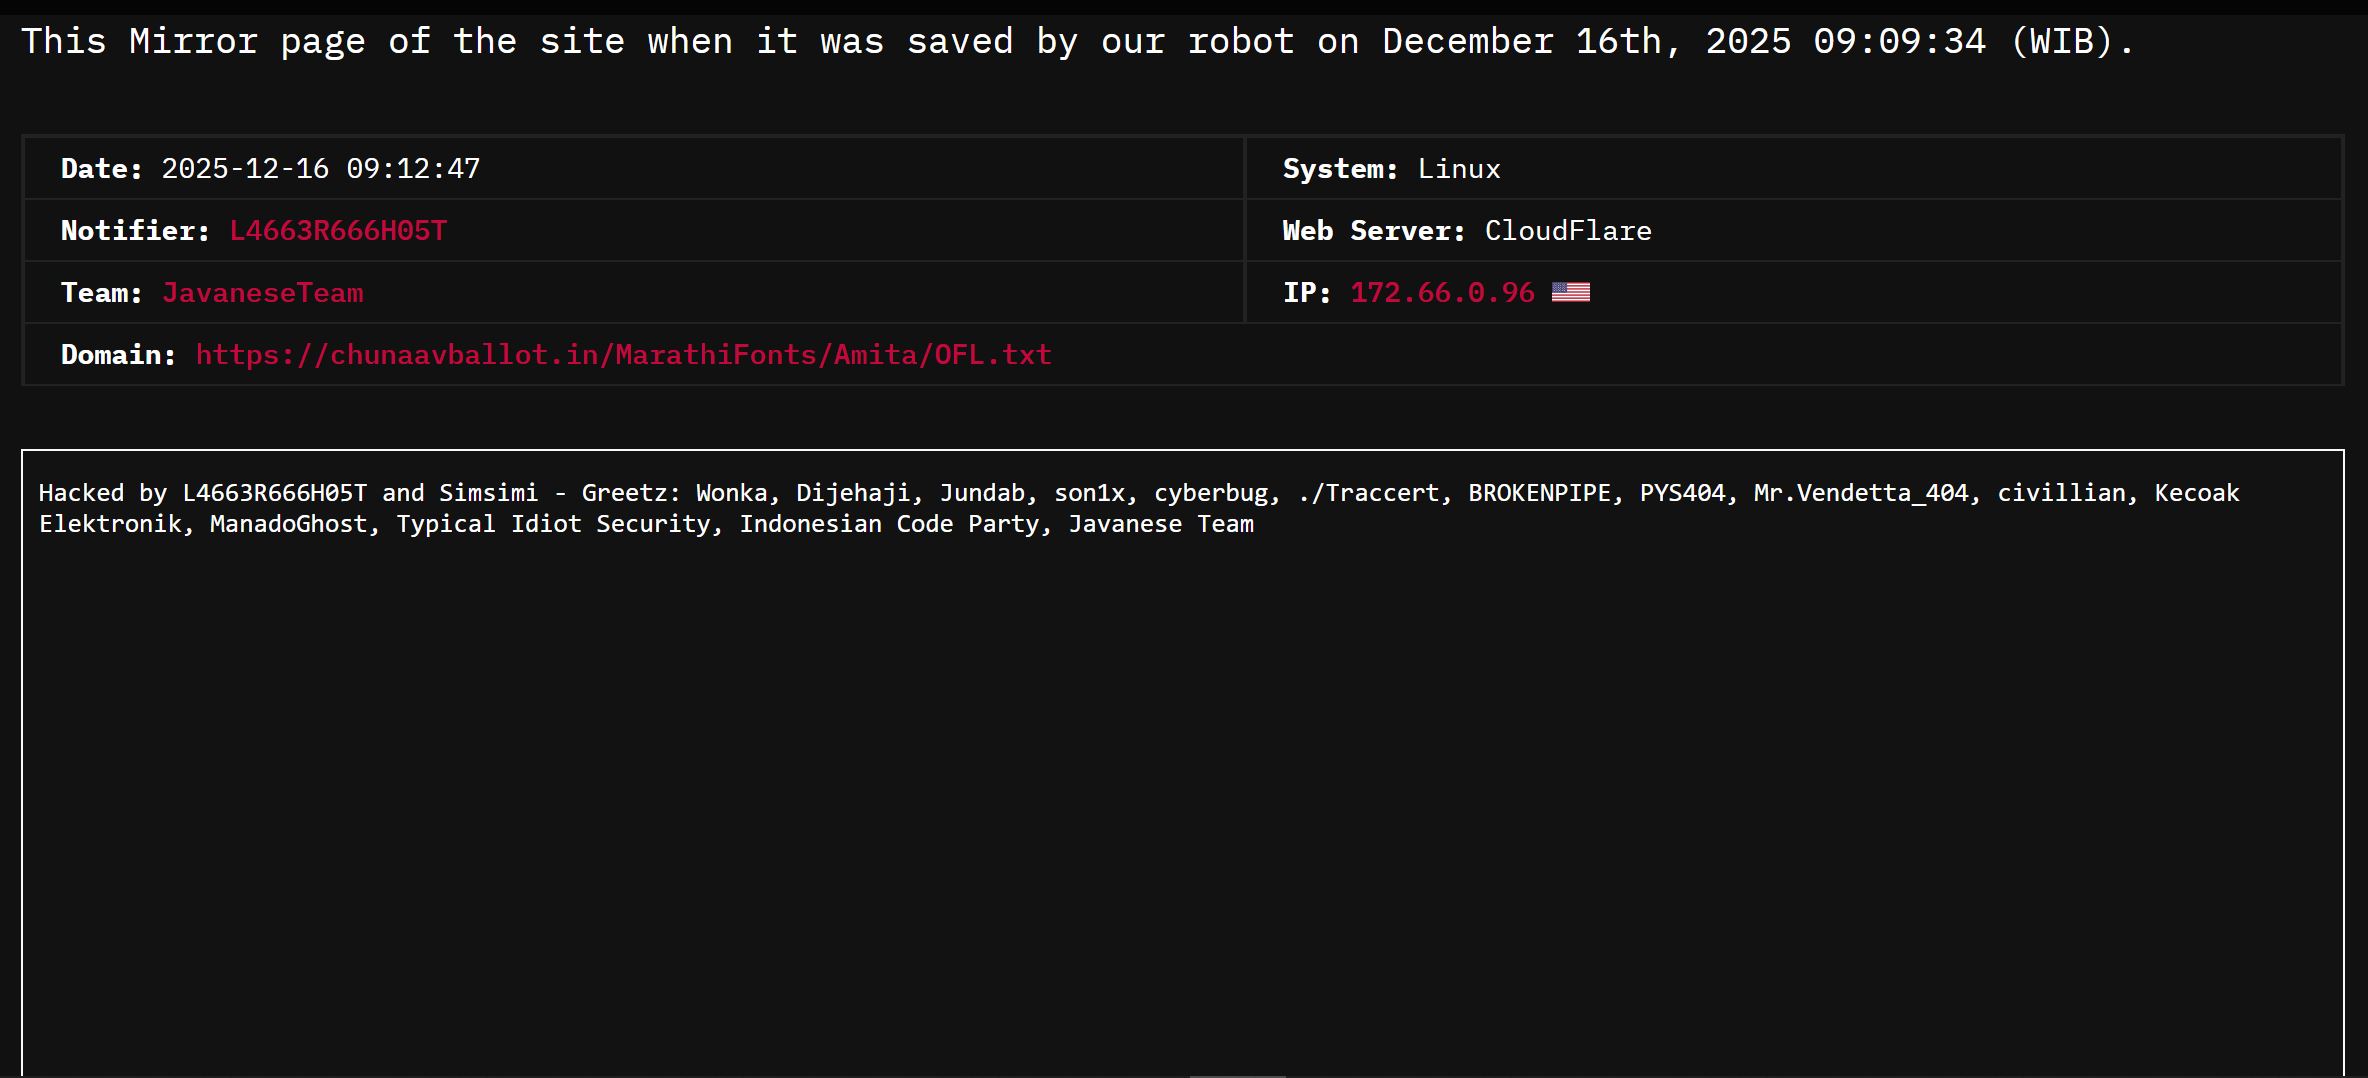Click the date value 2025-12-16 09:12:47

[x=321, y=169]
